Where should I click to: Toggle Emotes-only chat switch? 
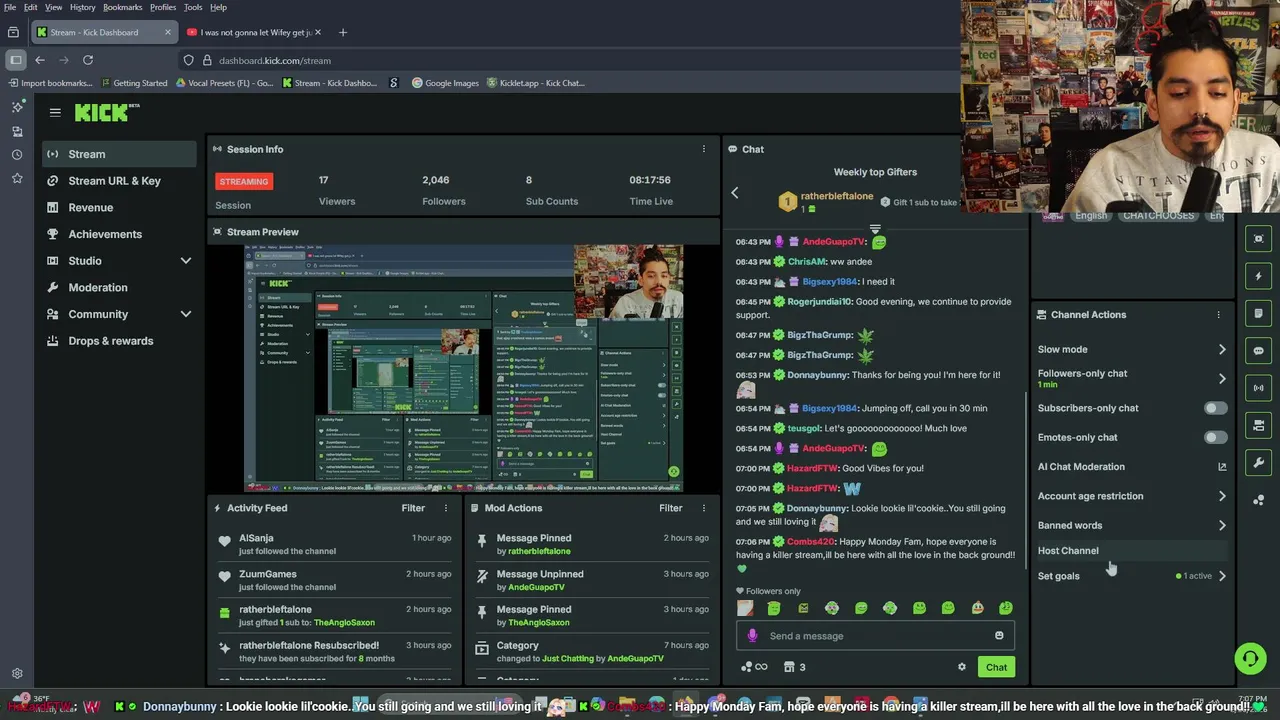(x=1215, y=437)
